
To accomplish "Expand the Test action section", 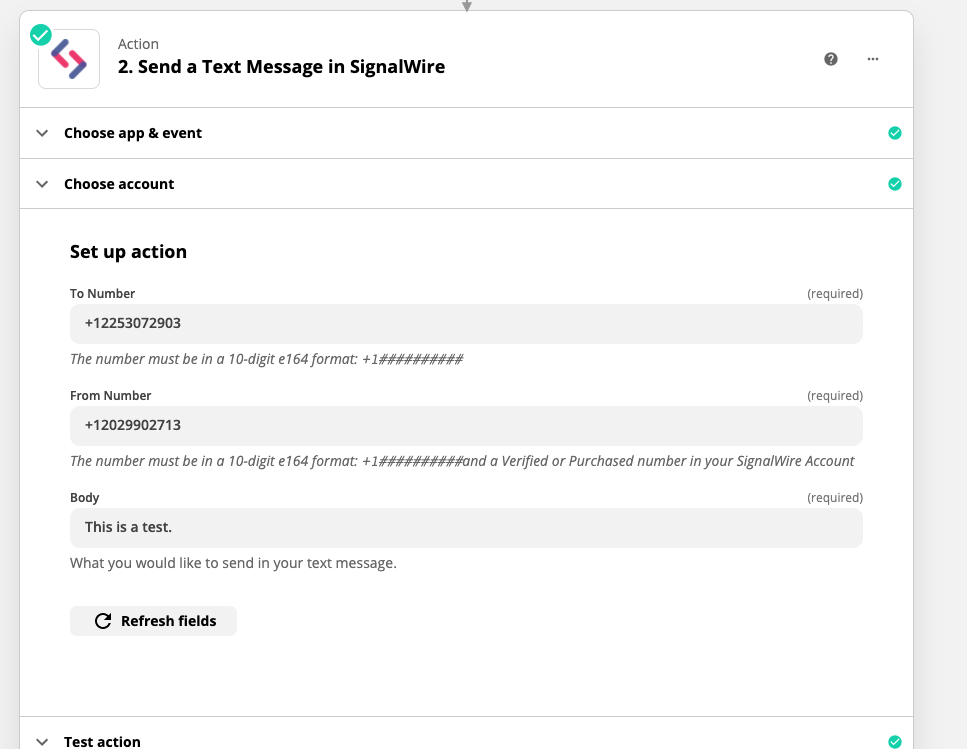I will [41, 741].
